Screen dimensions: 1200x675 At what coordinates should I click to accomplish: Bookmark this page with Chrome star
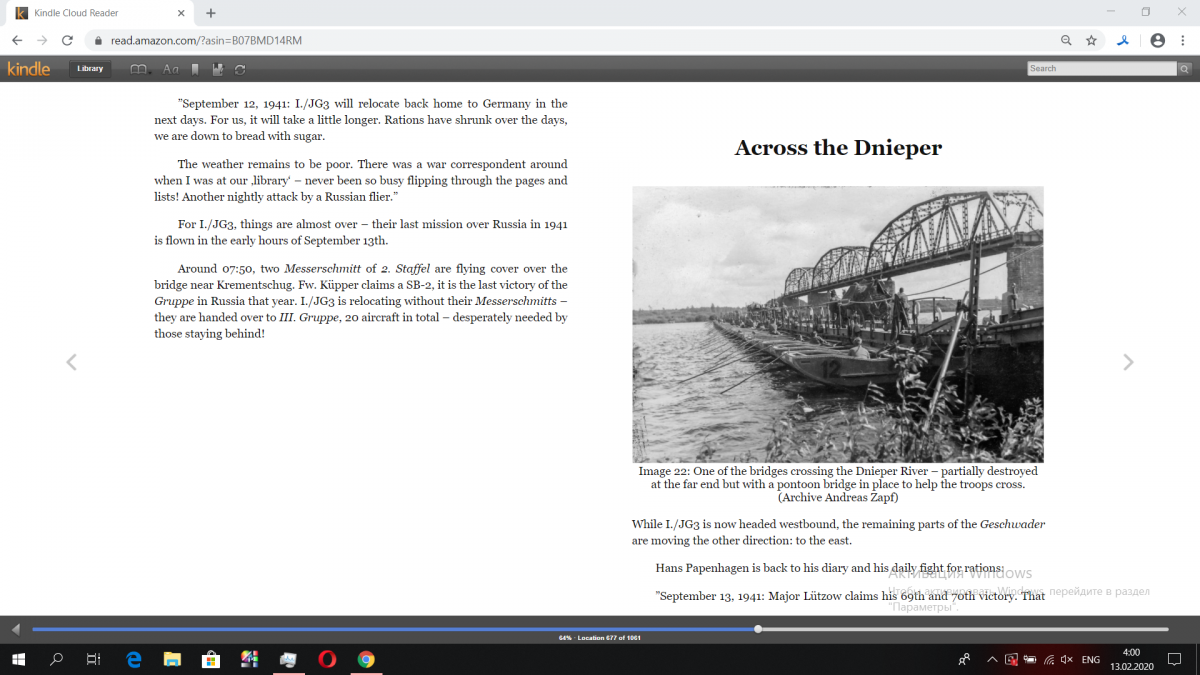(x=1091, y=41)
